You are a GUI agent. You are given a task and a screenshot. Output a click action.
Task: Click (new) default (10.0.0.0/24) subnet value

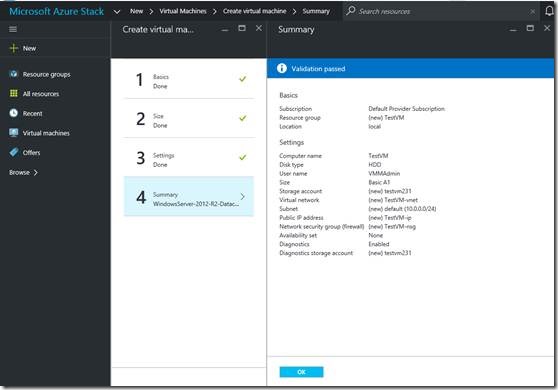(x=402, y=209)
